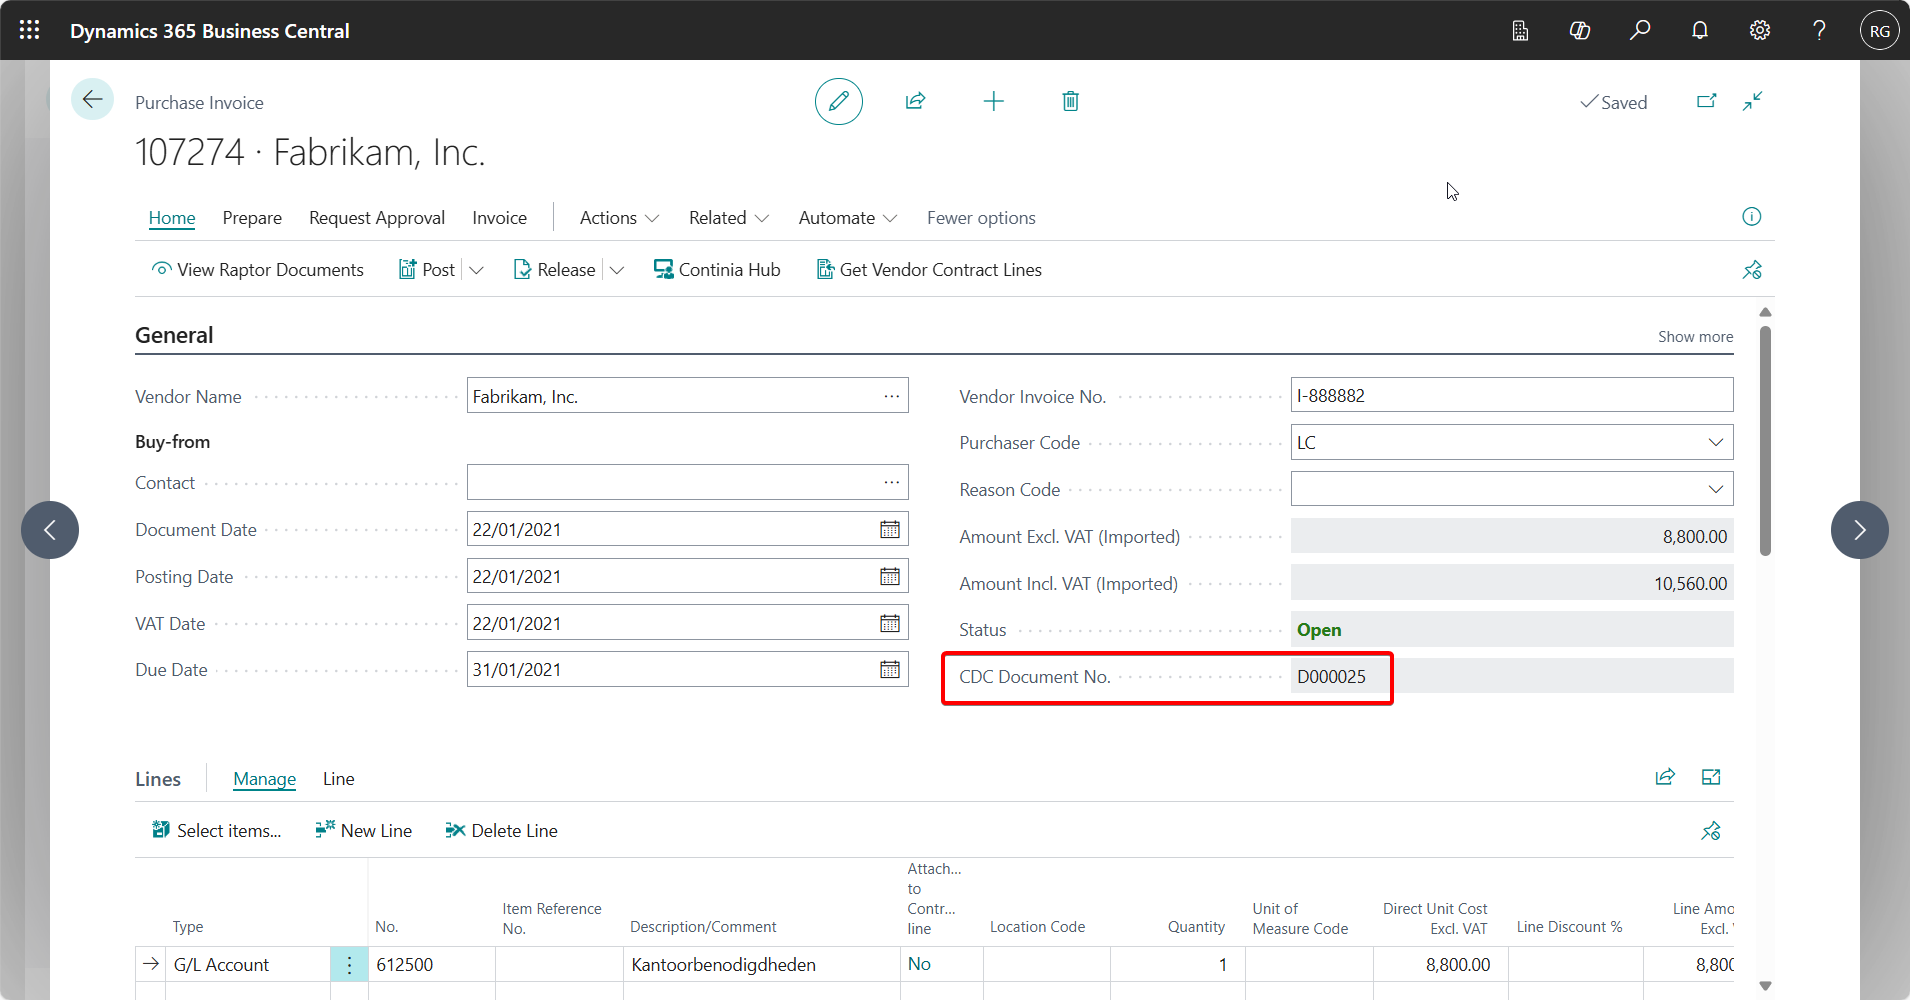Open the Copilot icon in header

(1580, 30)
